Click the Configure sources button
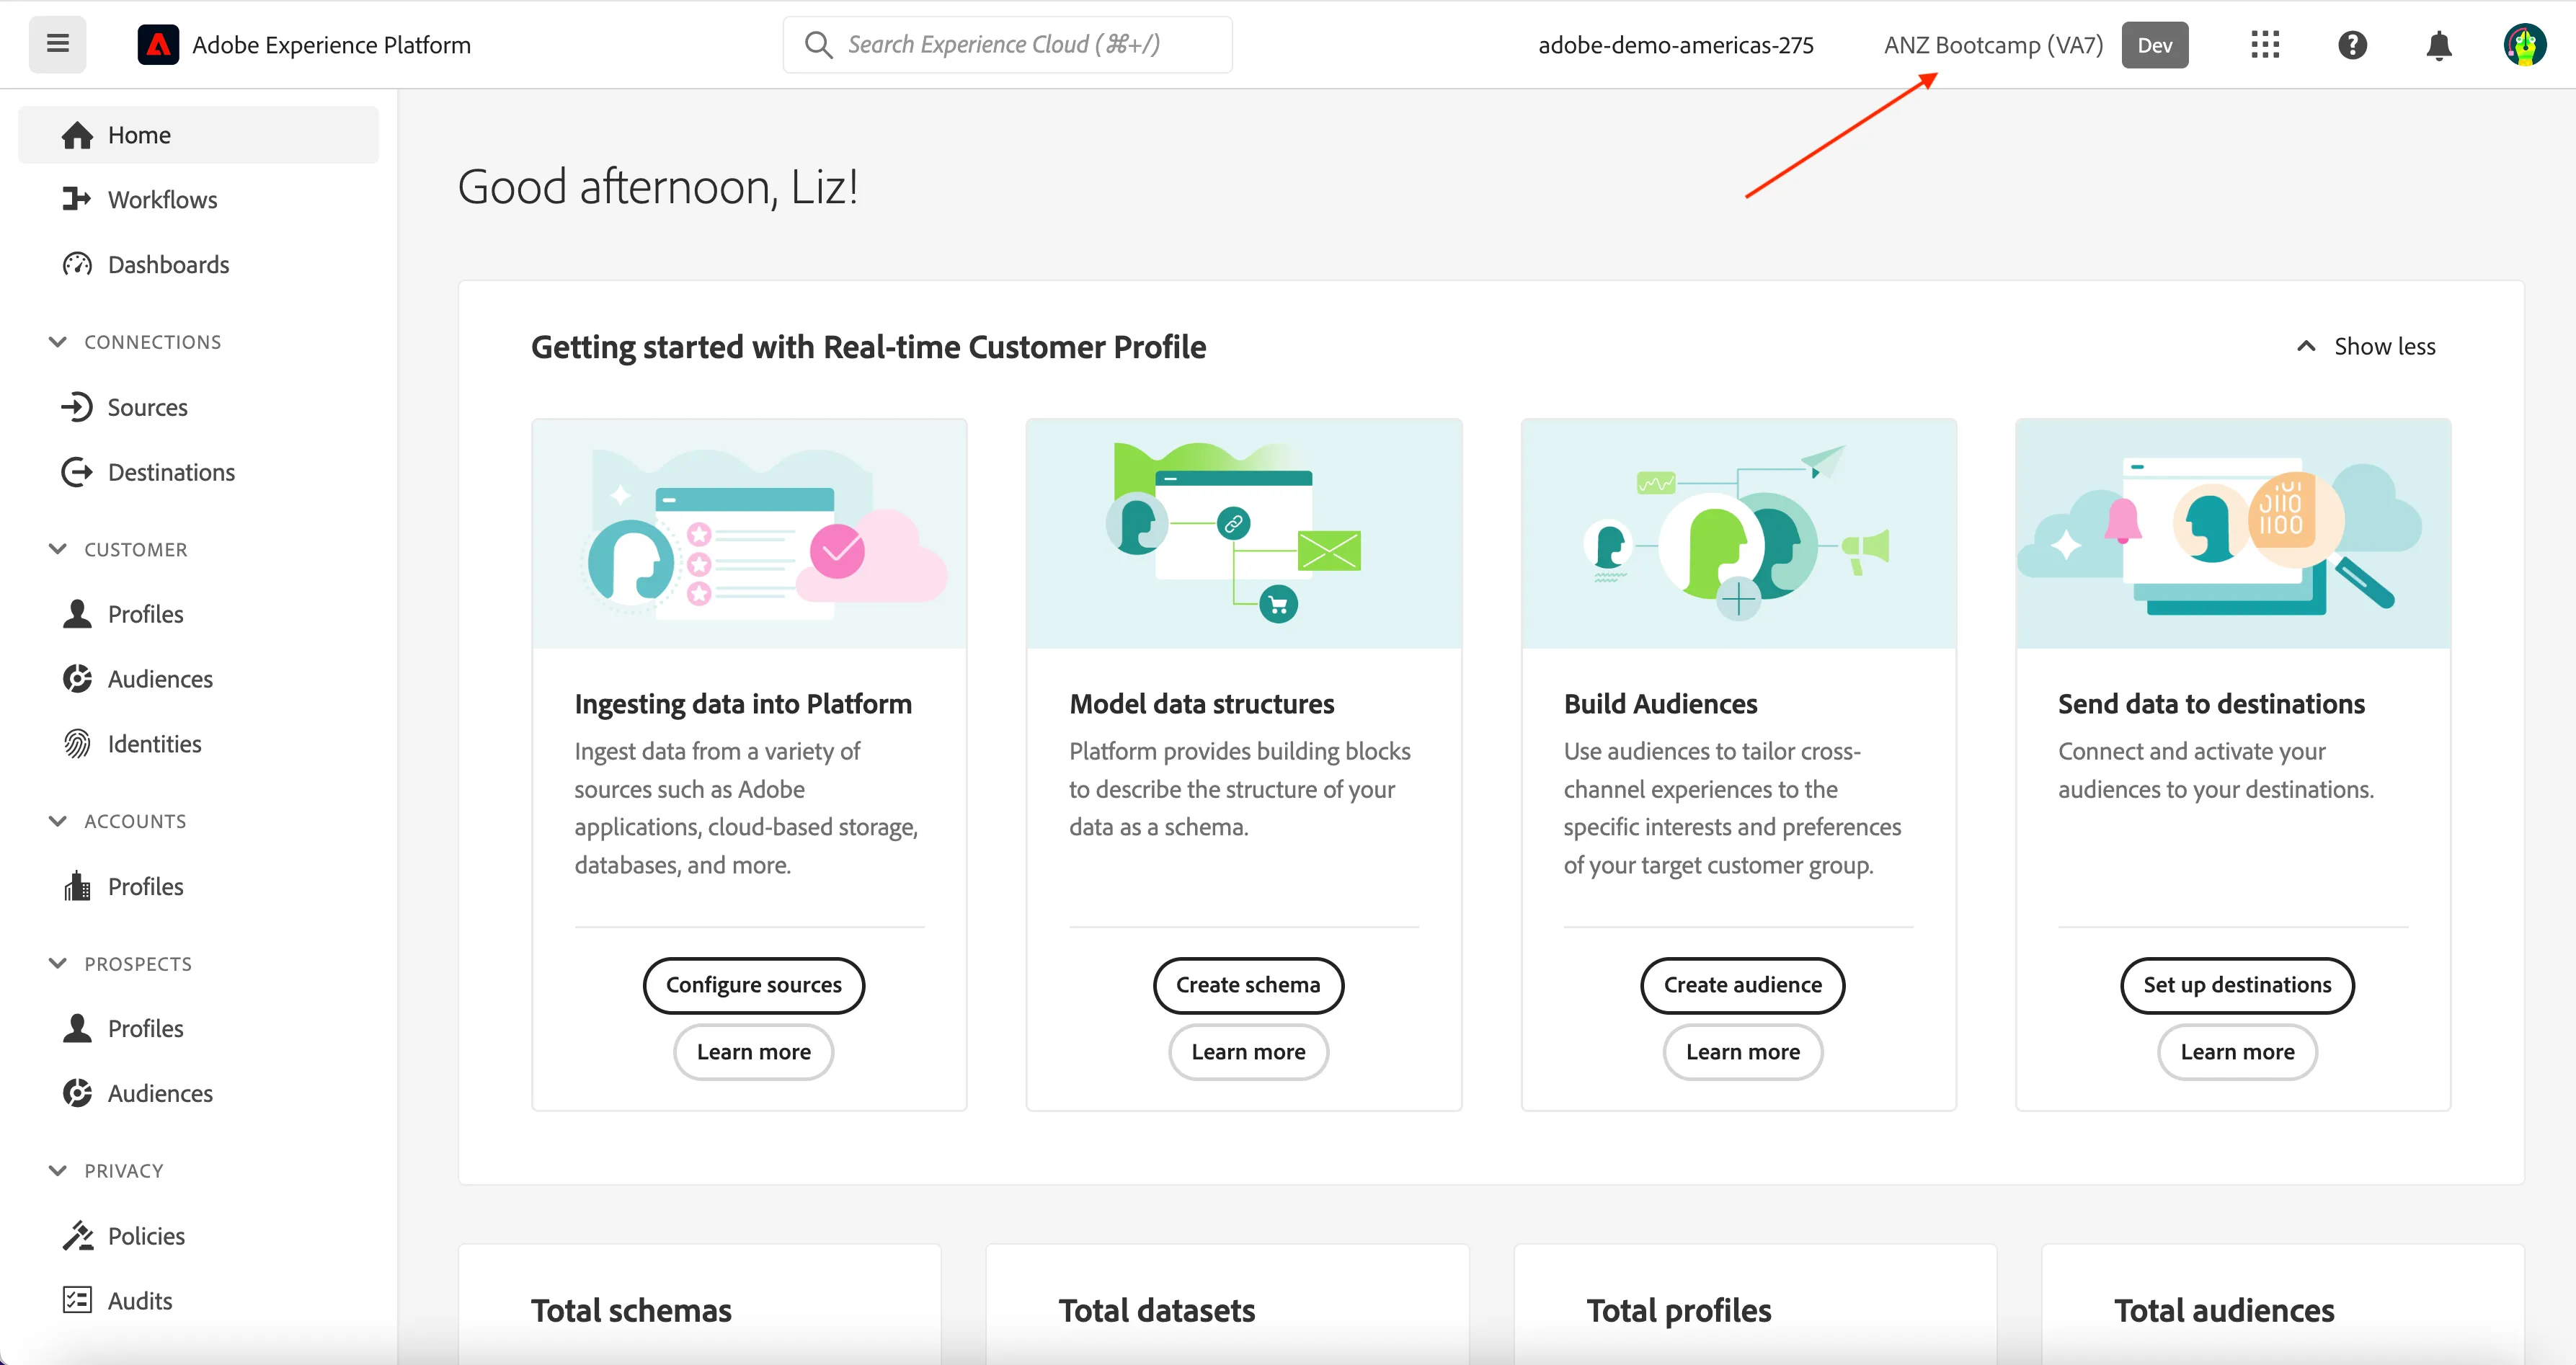The image size is (2576, 1365). coord(754,985)
